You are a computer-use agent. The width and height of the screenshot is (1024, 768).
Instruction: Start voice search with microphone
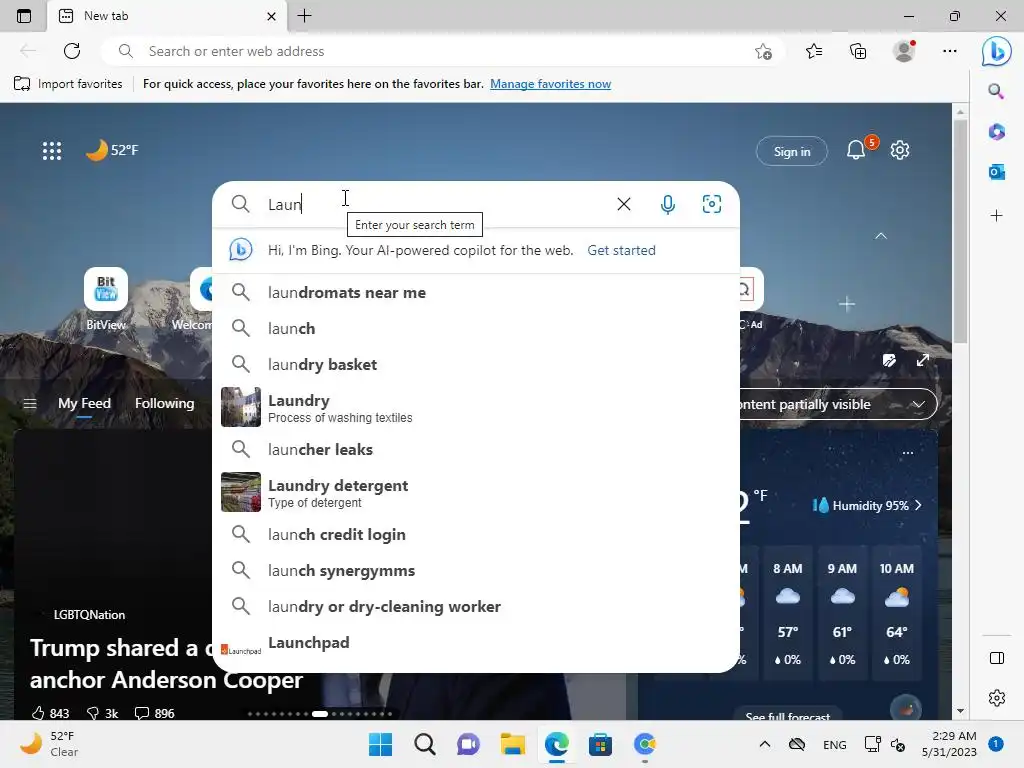[x=667, y=204]
